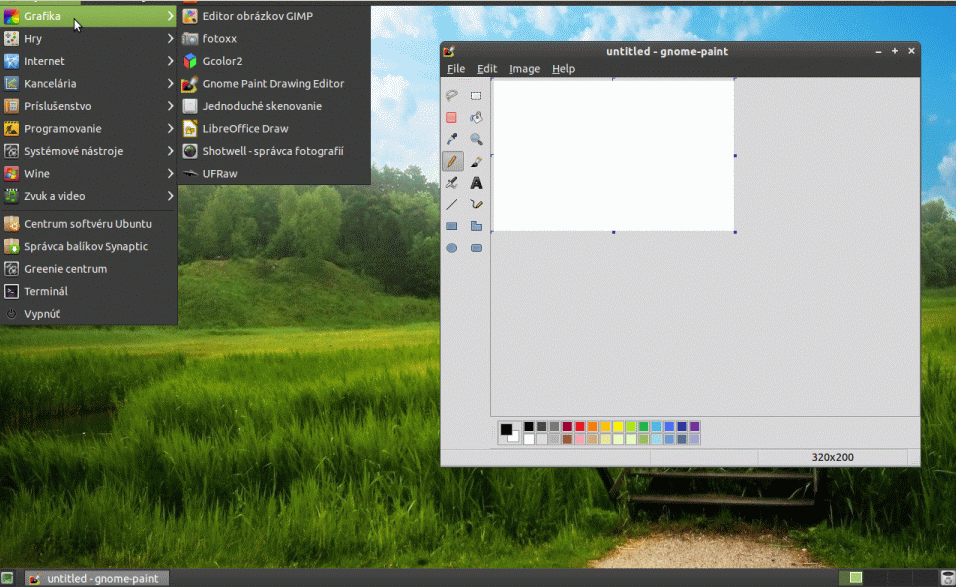This screenshot has width=956, height=588.
Task: Expand the Zvuk a video submenu arrow
Action: (x=170, y=196)
